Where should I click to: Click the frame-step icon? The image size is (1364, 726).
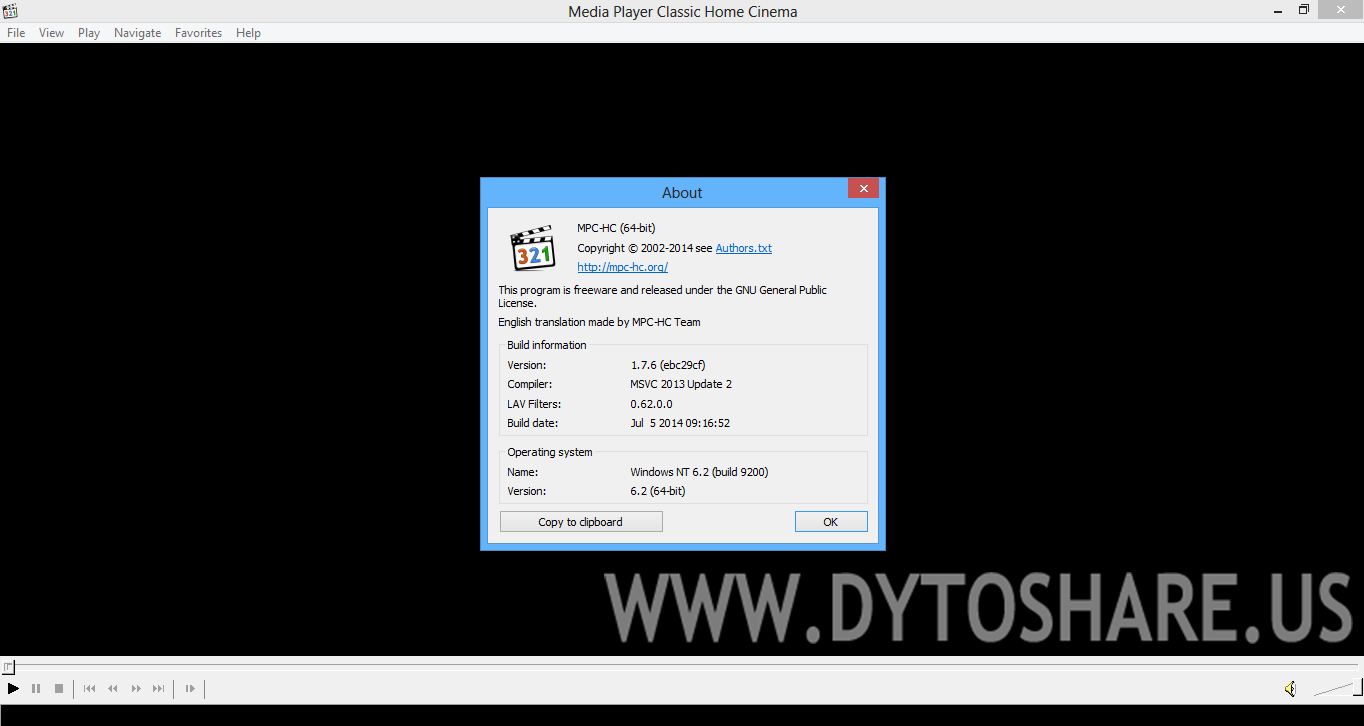tap(190, 688)
